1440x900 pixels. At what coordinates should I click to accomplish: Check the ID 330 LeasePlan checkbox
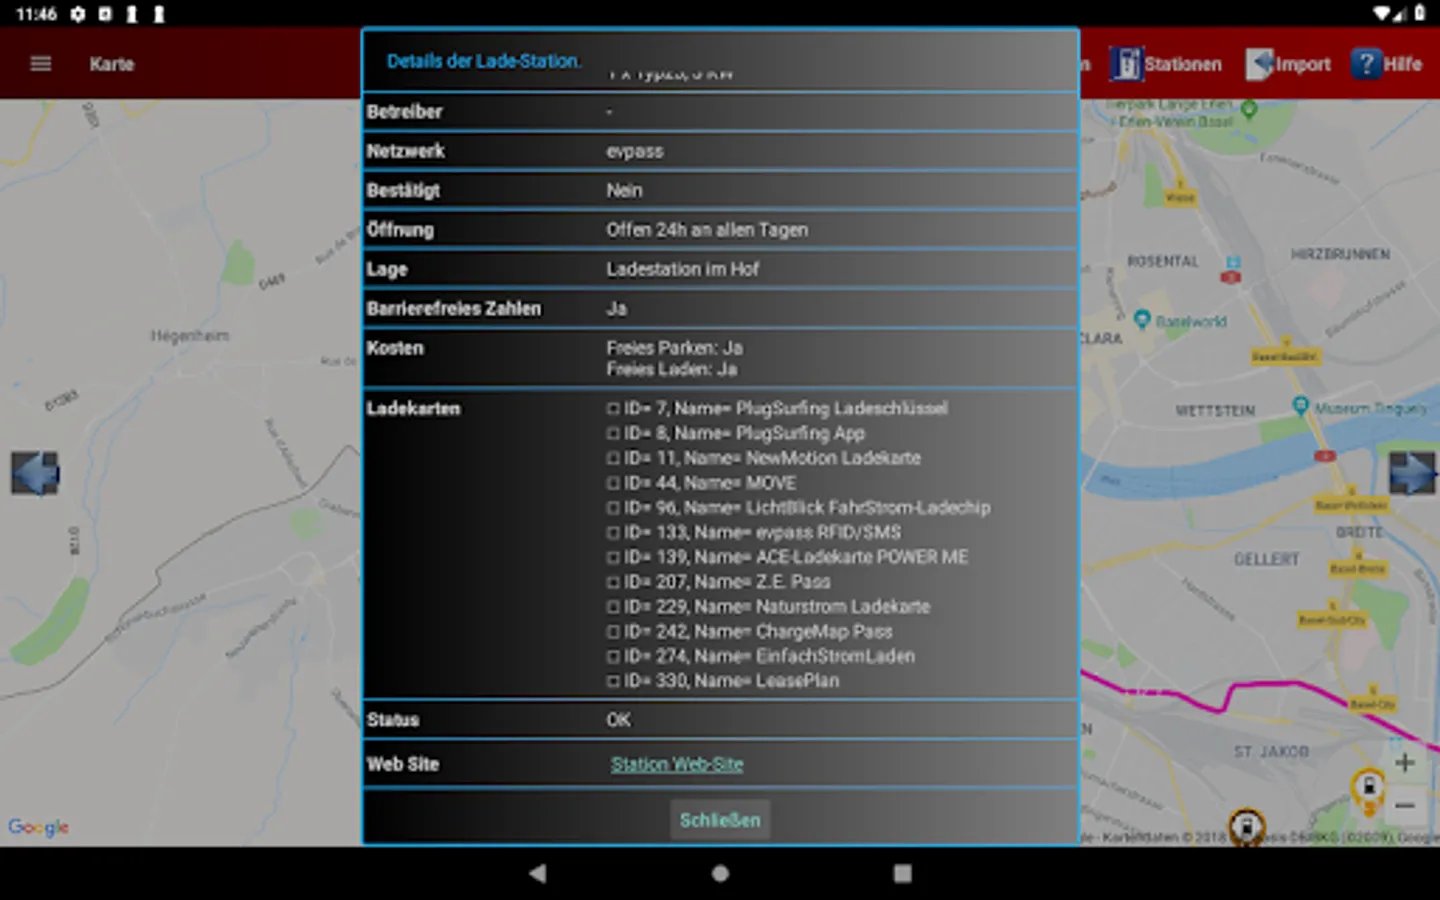tap(613, 681)
